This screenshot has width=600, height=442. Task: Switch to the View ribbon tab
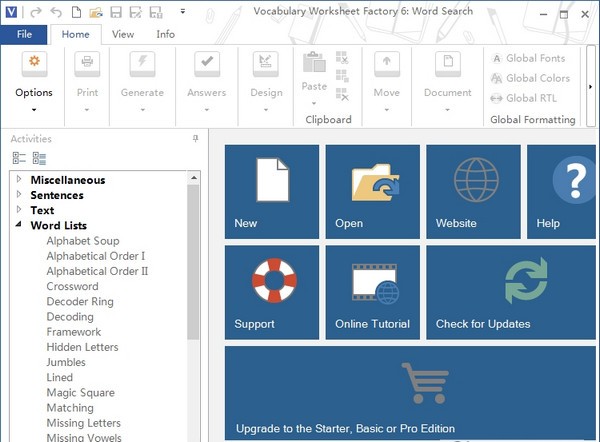(x=123, y=34)
